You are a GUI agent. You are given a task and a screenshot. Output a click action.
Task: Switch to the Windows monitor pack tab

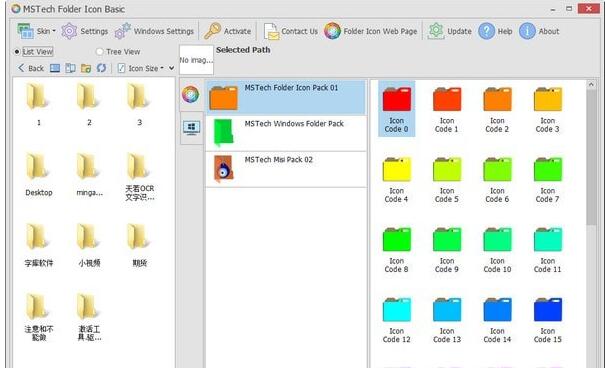pyautogui.click(x=191, y=128)
